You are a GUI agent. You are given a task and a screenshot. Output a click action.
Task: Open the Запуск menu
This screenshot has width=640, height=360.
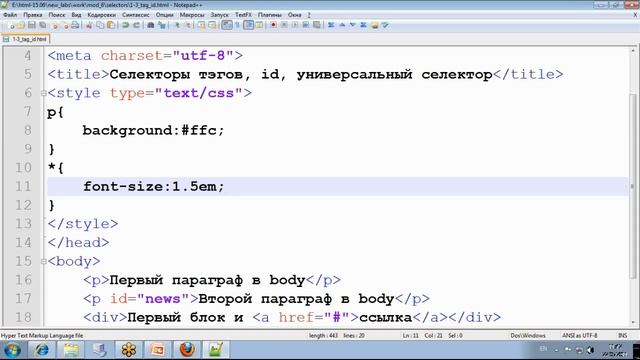[x=220, y=15]
